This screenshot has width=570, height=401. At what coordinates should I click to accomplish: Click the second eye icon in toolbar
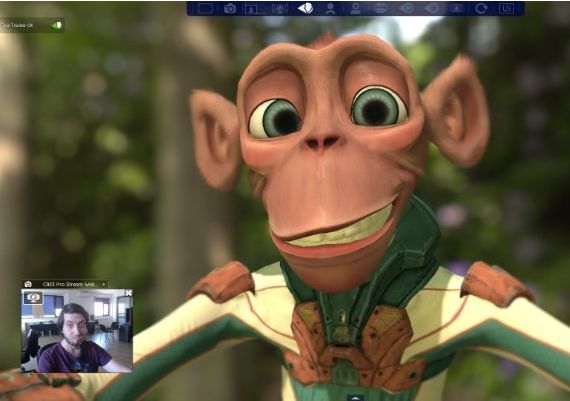point(431,8)
